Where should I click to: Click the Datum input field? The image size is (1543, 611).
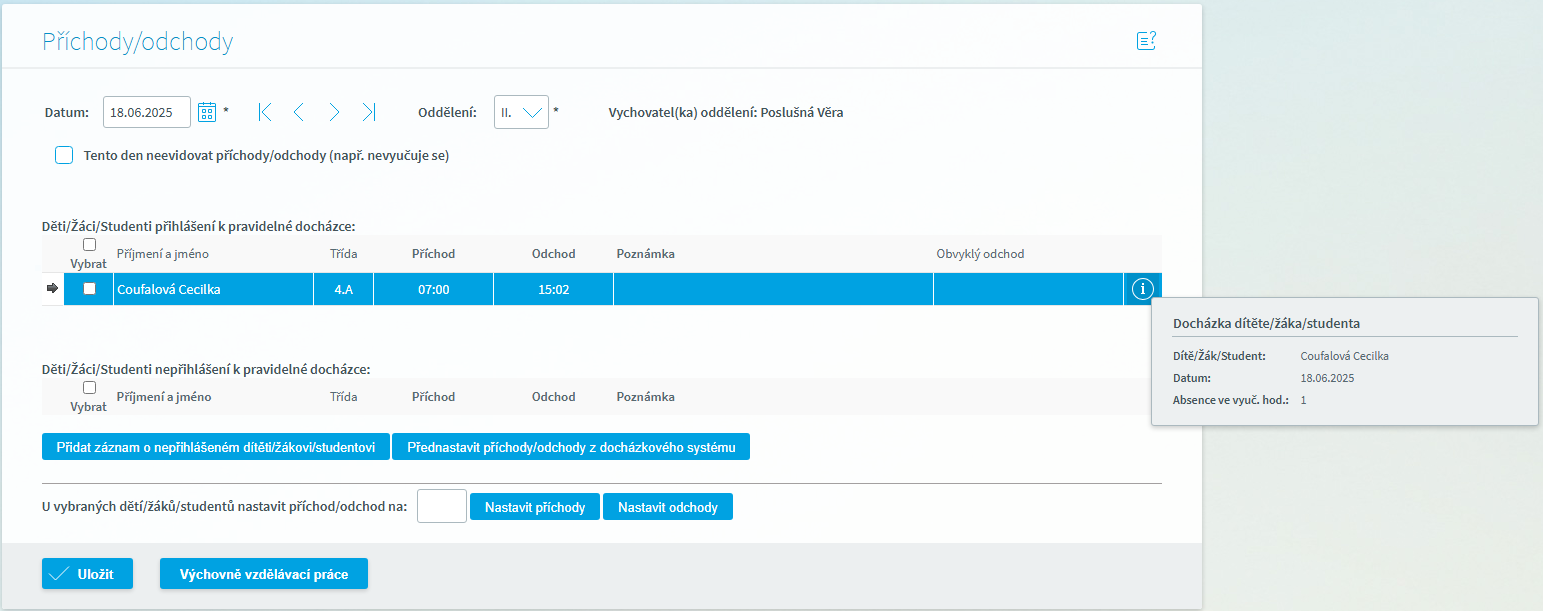point(146,112)
